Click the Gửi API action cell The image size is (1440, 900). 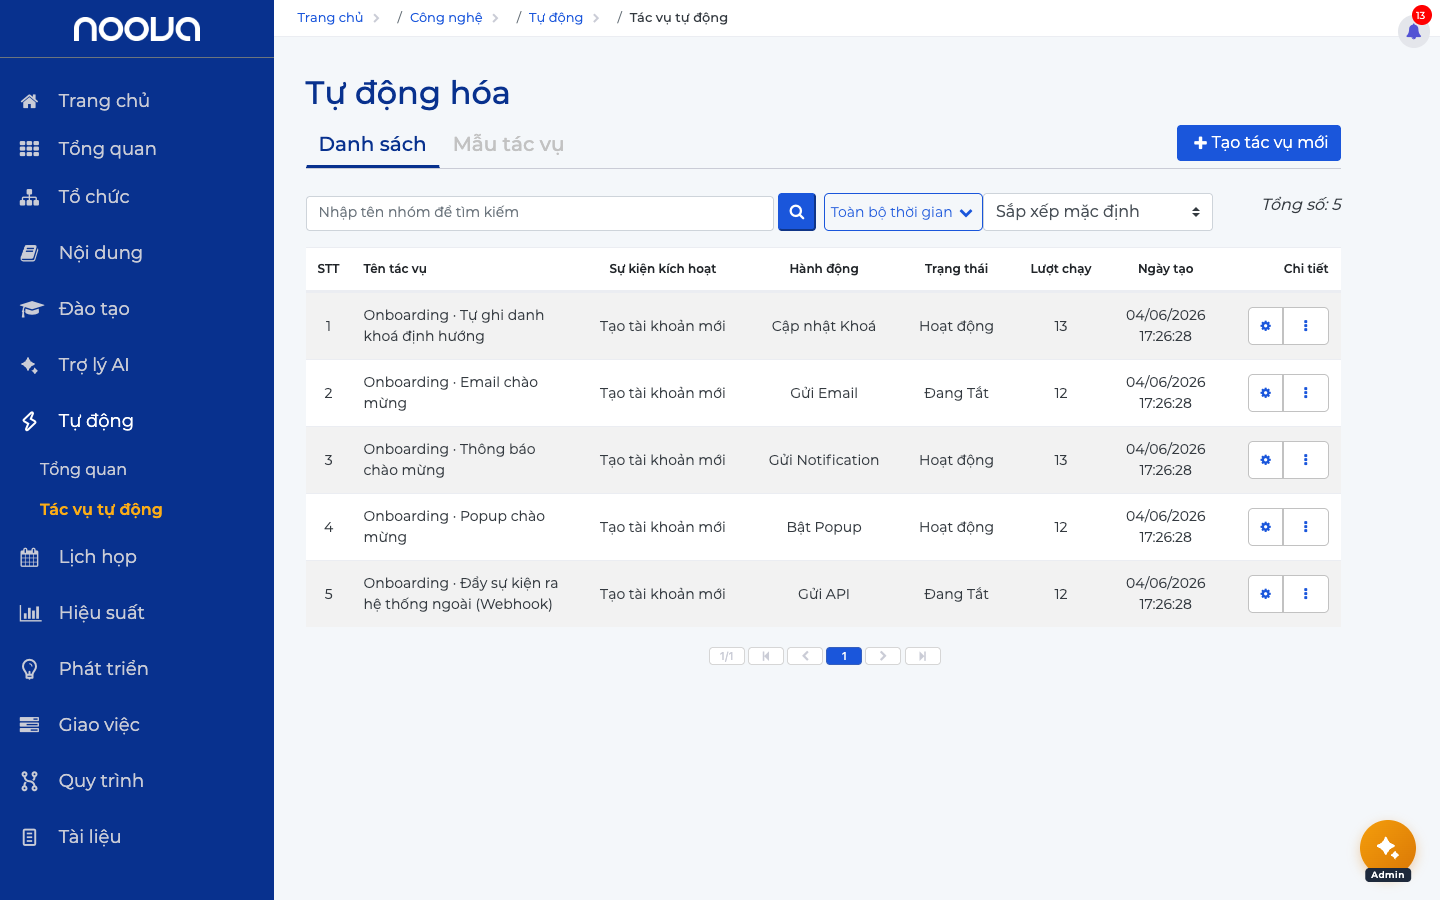click(x=824, y=594)
